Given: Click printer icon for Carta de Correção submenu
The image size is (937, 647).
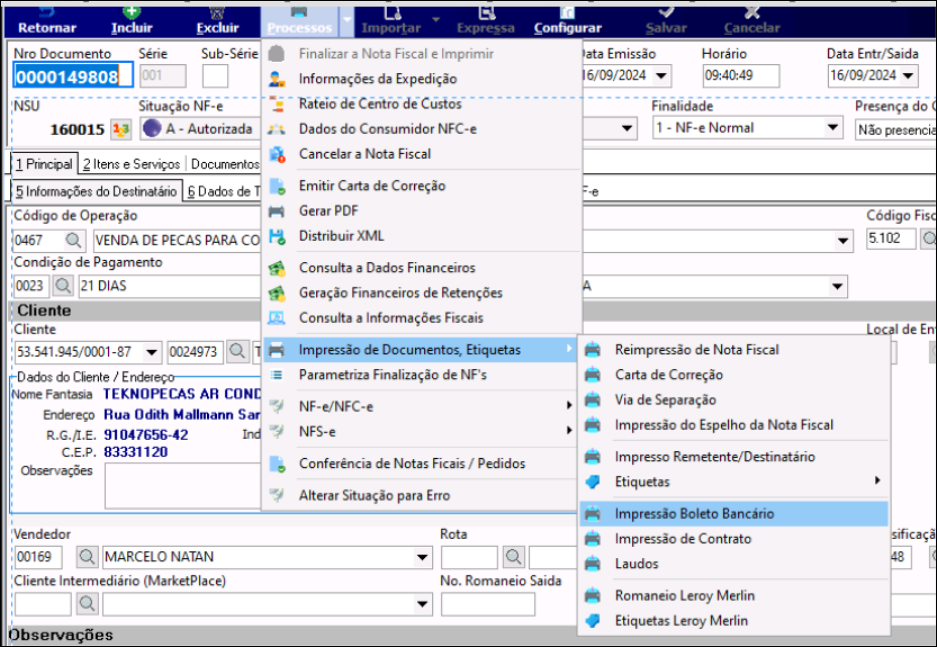Looking at the screenshot, I should pos(593,375).
